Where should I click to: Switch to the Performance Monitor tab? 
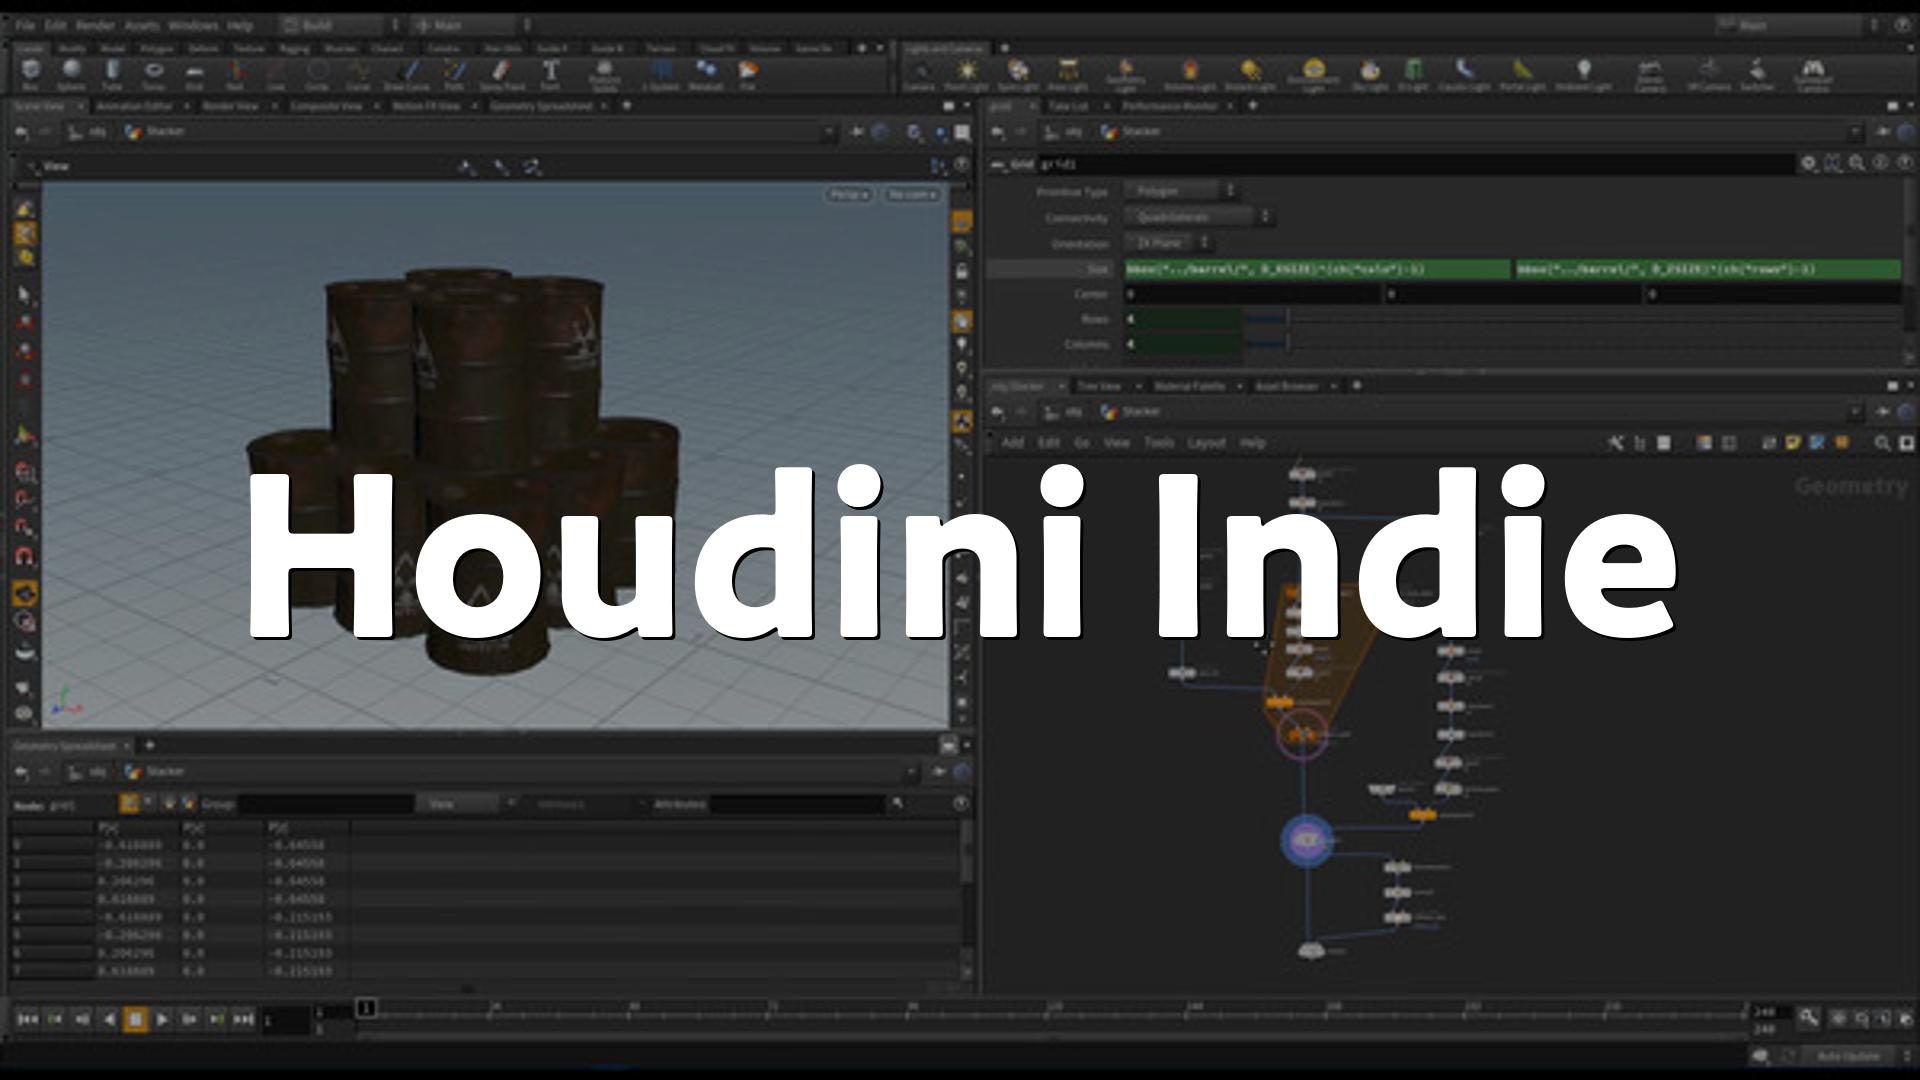(x=1170, y=105)
